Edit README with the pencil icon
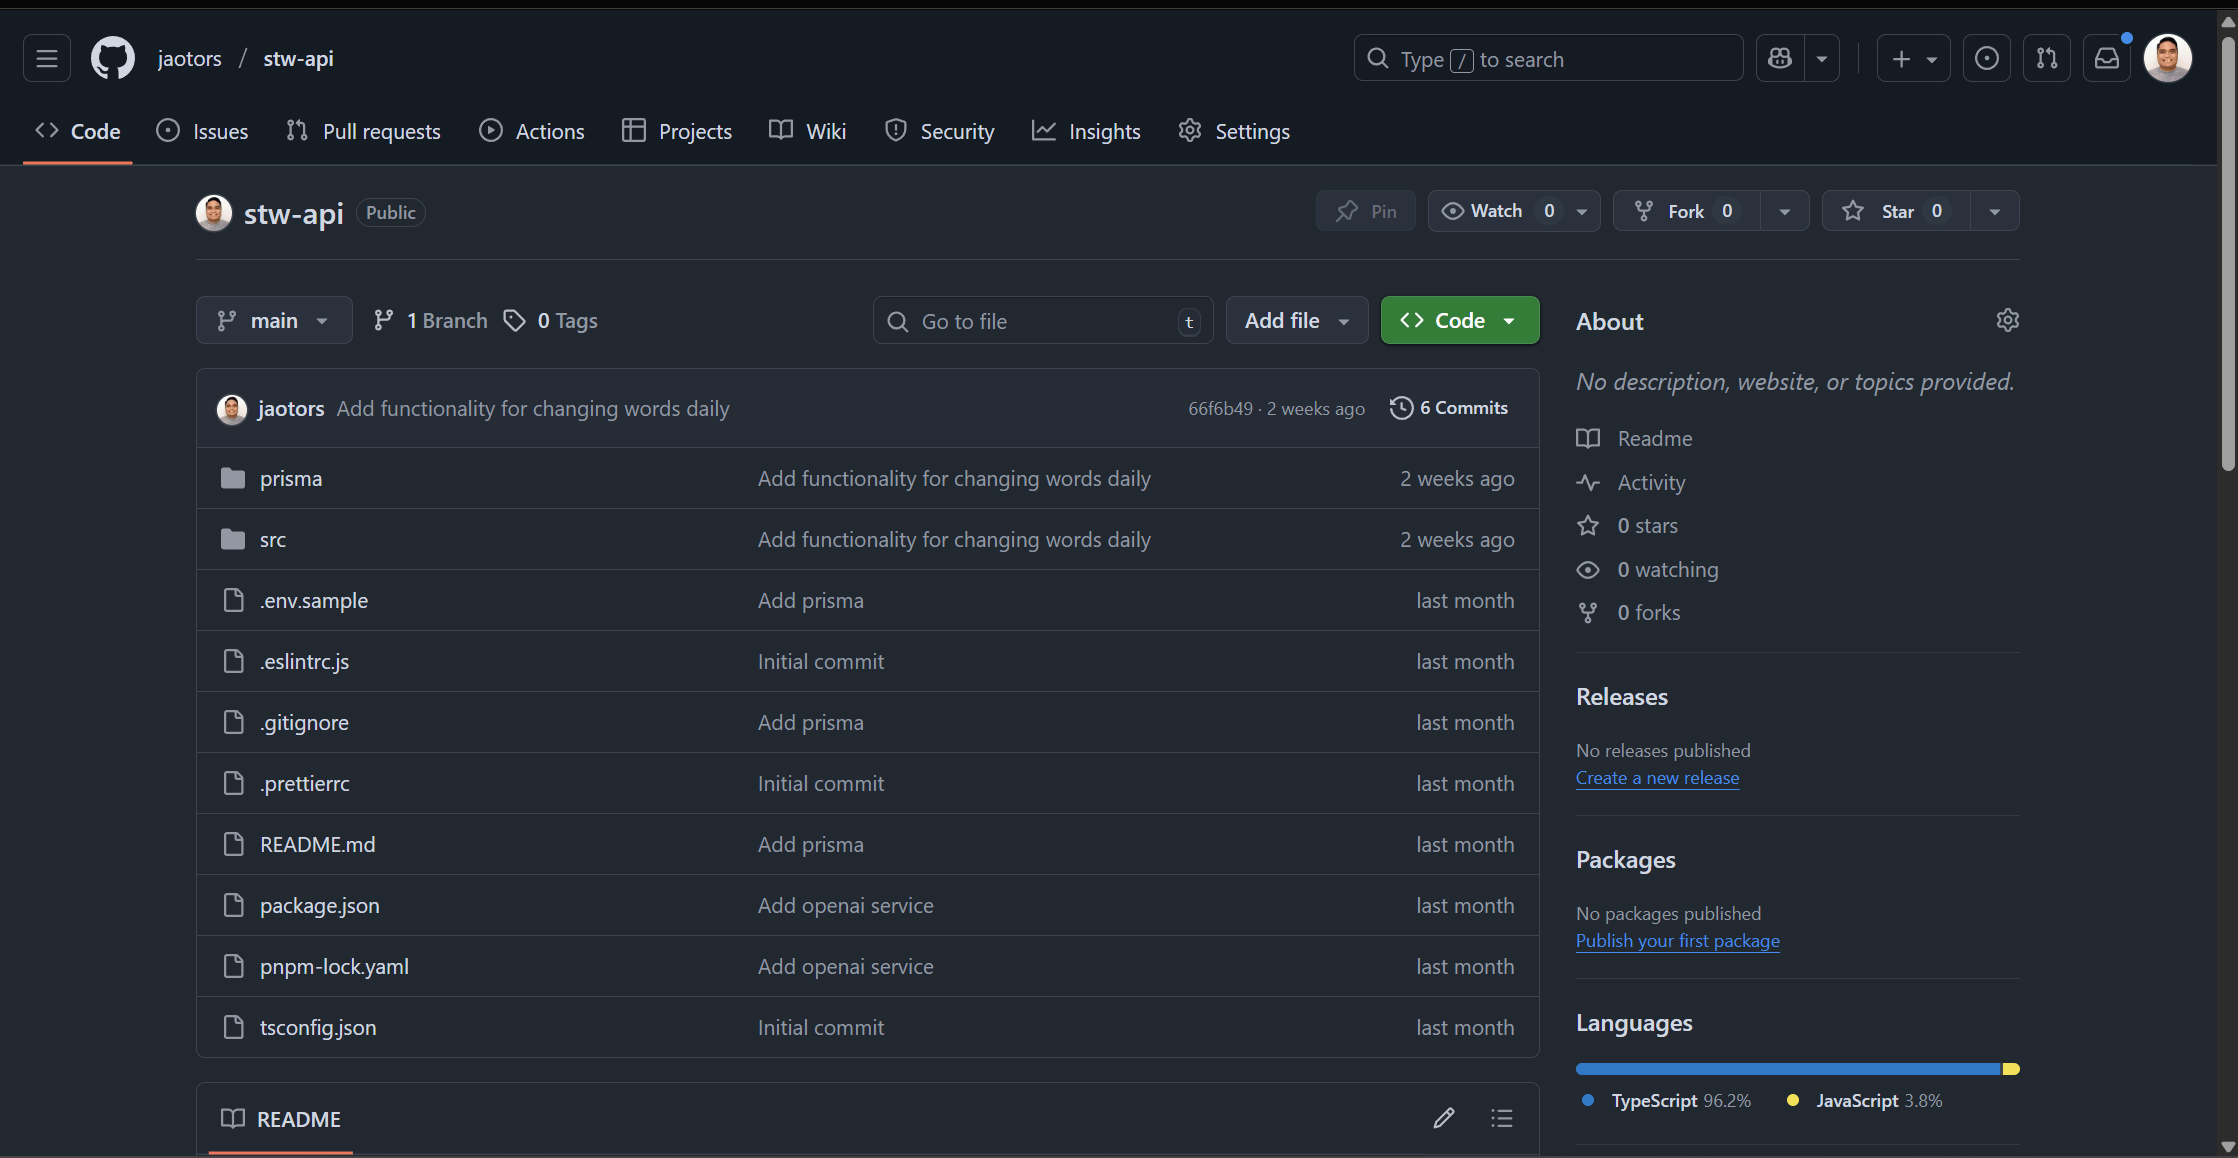This screenshot has height=1158, width=2238. tap(1443, 1118)
